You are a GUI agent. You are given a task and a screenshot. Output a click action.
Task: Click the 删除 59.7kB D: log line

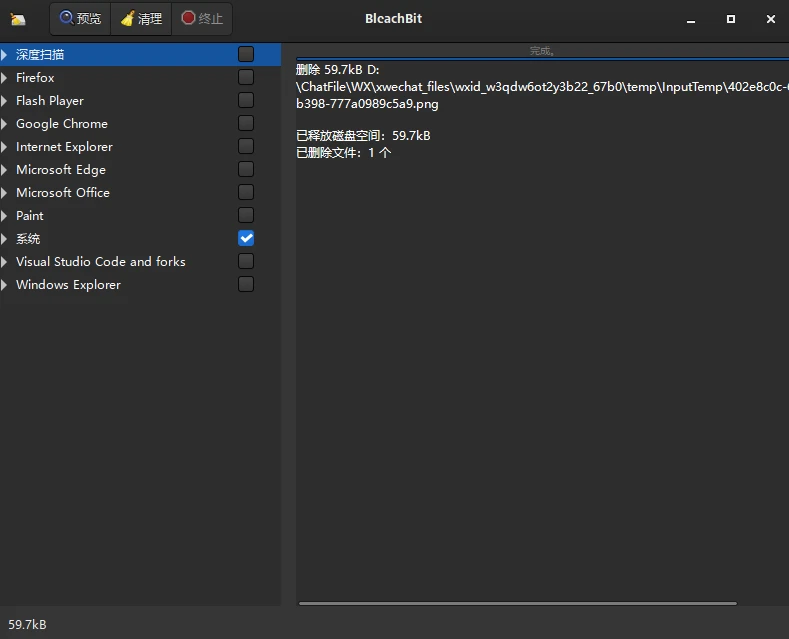(338, 70)
